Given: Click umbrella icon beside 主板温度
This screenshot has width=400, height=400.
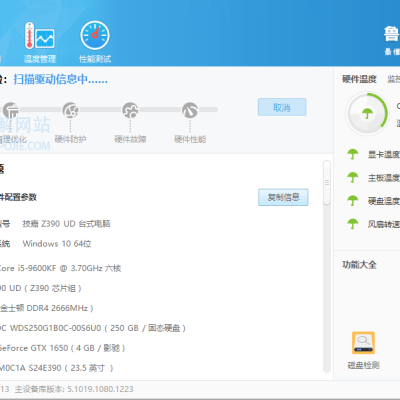Looking at the screenshot, I should (x=353, y=178).
